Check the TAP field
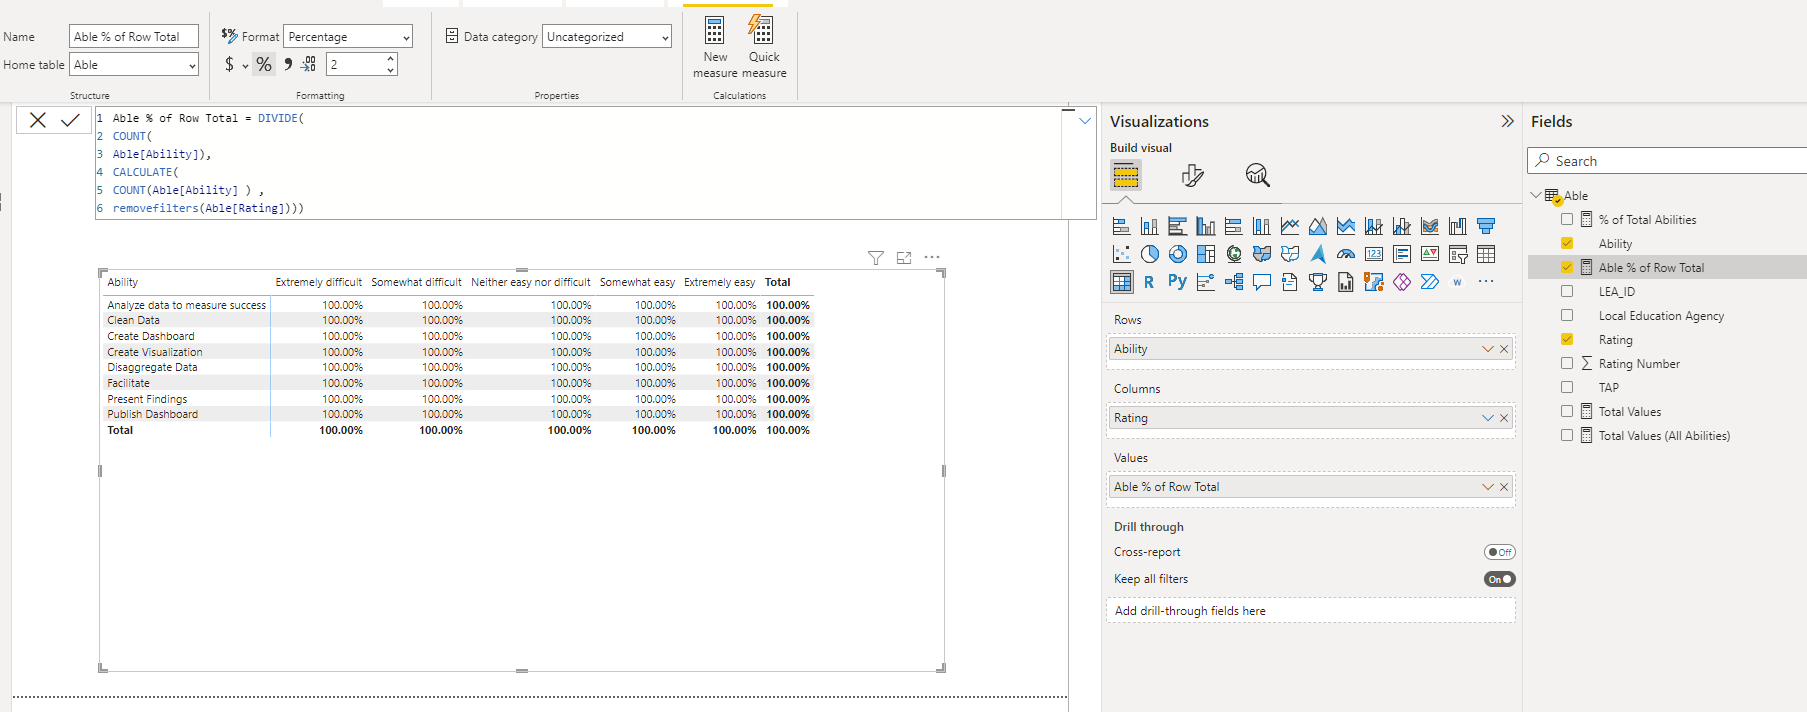This screenshot has width=1807, height=712. (1567, 387)
